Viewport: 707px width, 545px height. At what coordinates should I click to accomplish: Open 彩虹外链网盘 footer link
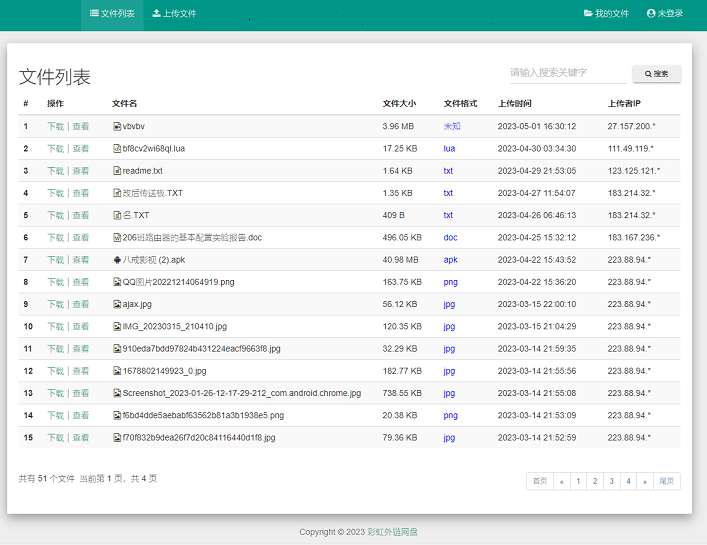[x=392, y=532]
